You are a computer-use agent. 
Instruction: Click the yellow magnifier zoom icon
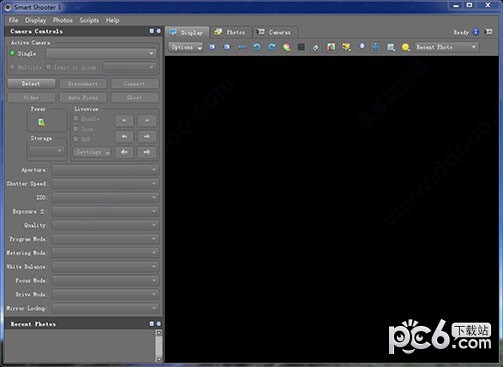pos(406,47)
